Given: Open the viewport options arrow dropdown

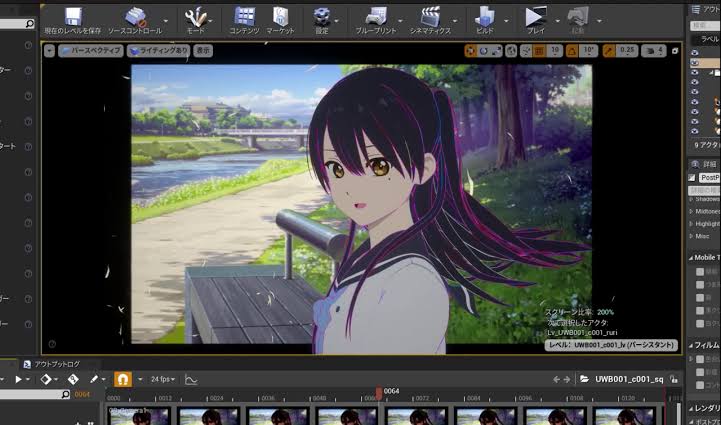Looking at the screenshot, I should pos(50,51).
